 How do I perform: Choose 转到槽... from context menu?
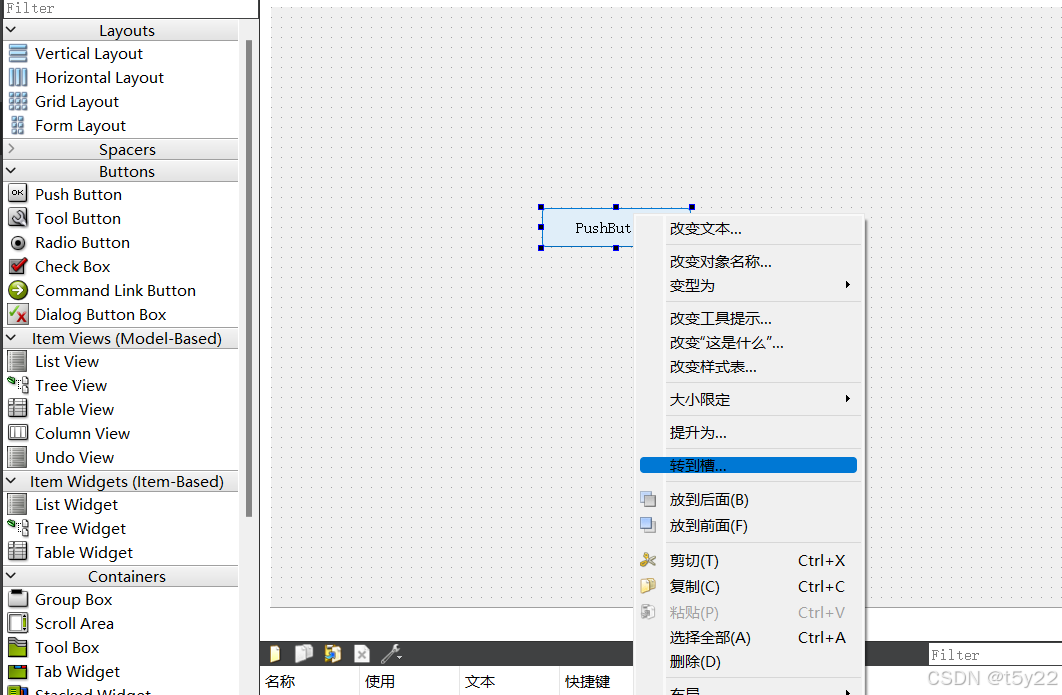[x=748, y=465]
